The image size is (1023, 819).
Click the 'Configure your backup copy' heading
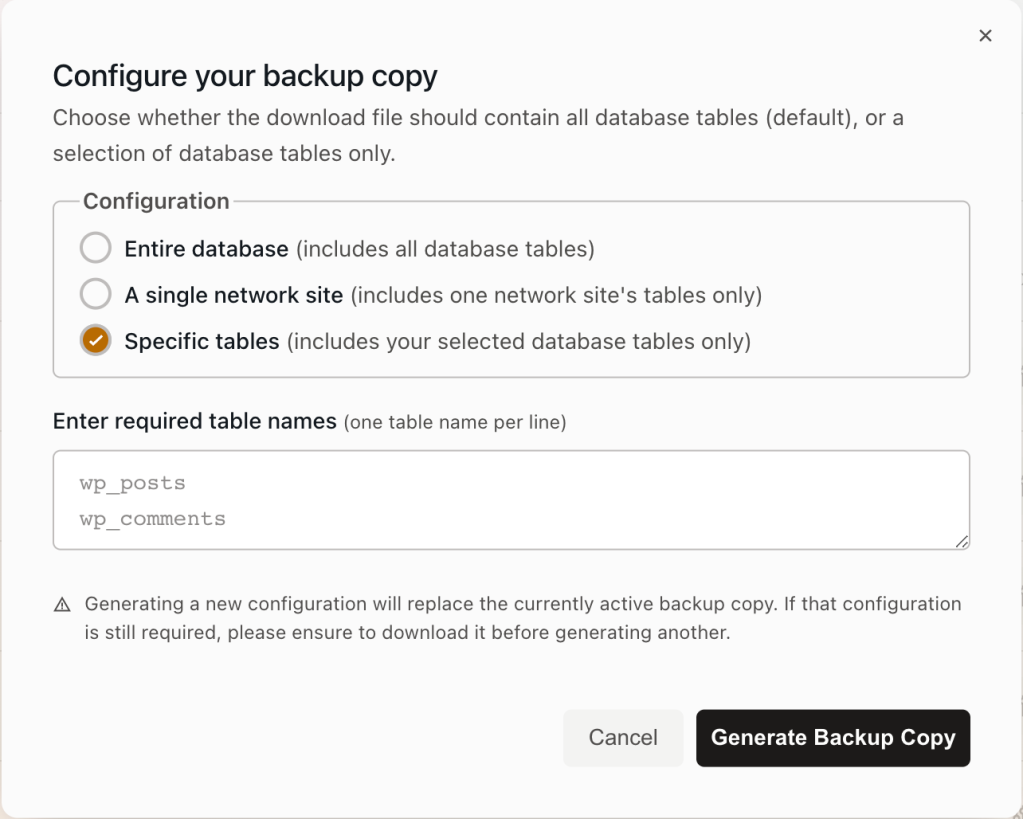coord(245,76)
